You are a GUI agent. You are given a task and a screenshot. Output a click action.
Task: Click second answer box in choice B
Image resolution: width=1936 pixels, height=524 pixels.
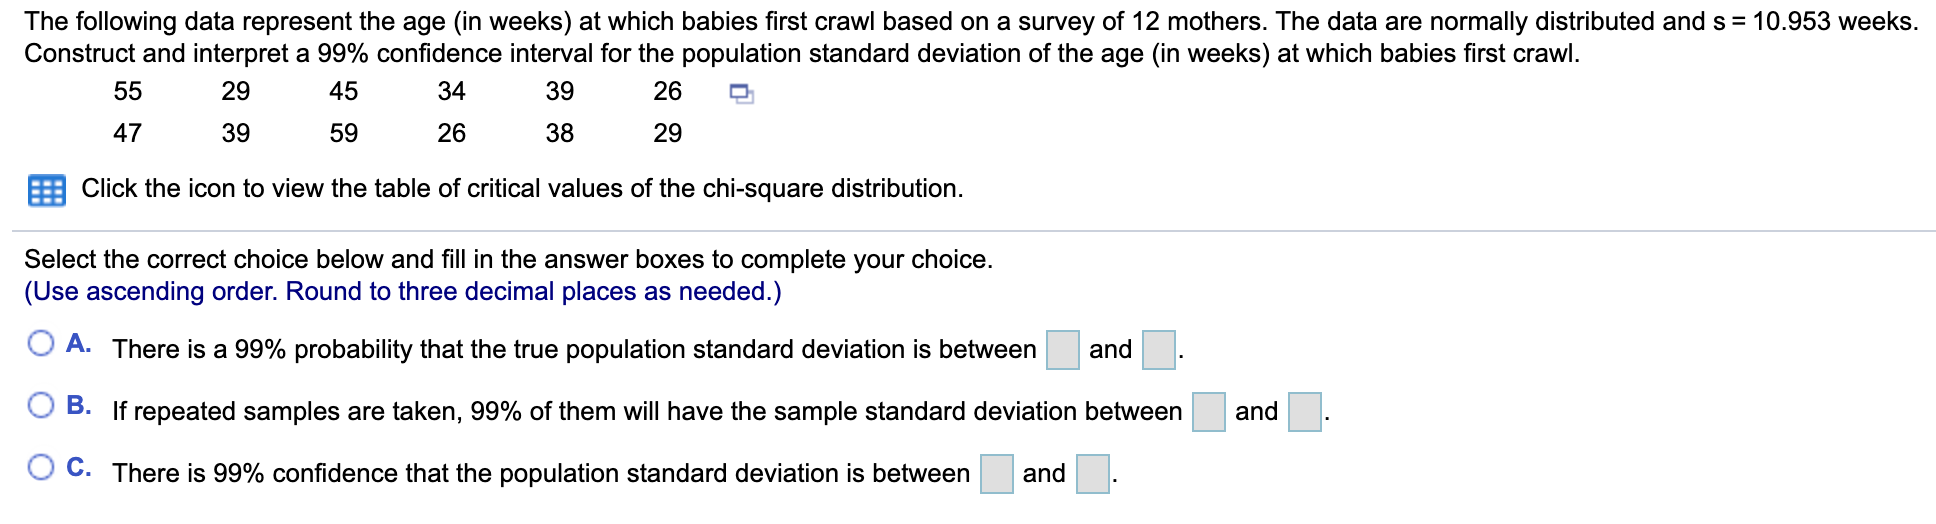click(1305, 412)
